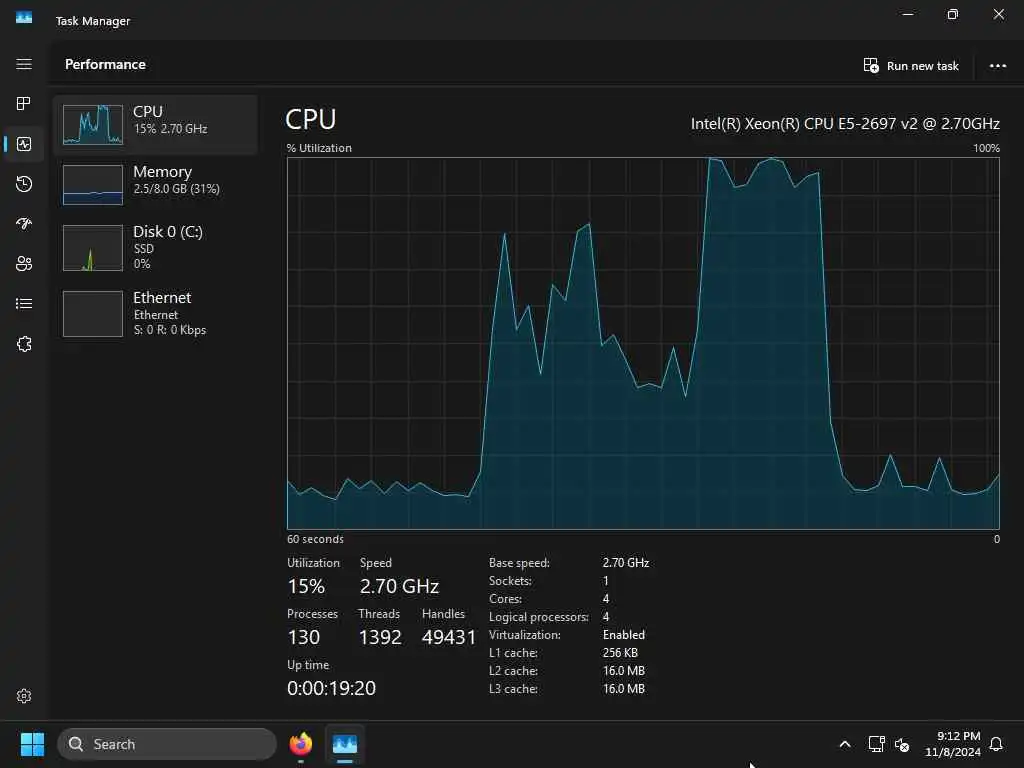1024x768 pixels.
Task: Click the taskbar Search box
Action: 167,744
